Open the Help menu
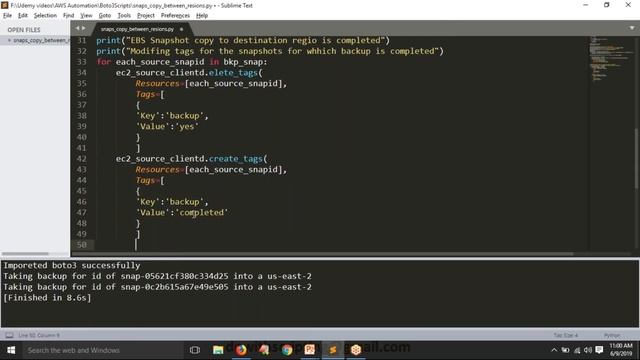This screenshot has height=360, width=640. [202, 16]
